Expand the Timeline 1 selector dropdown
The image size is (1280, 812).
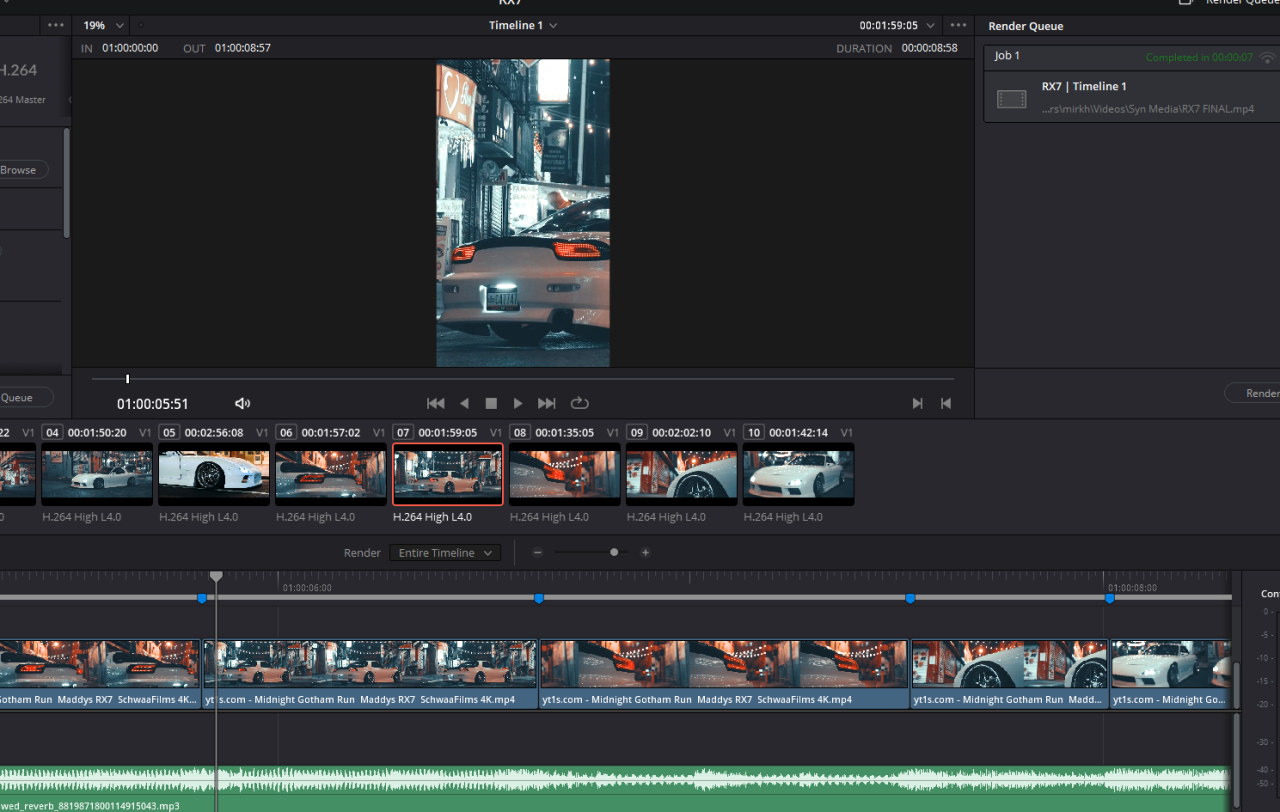(523, 25)
